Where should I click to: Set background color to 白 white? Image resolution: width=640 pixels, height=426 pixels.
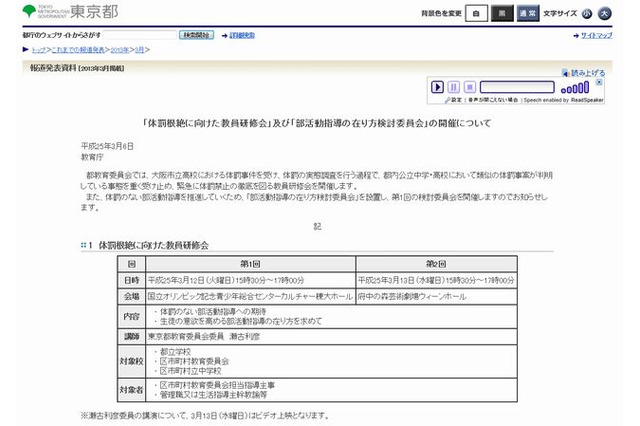pyautogui.click(x=476, y=13)
